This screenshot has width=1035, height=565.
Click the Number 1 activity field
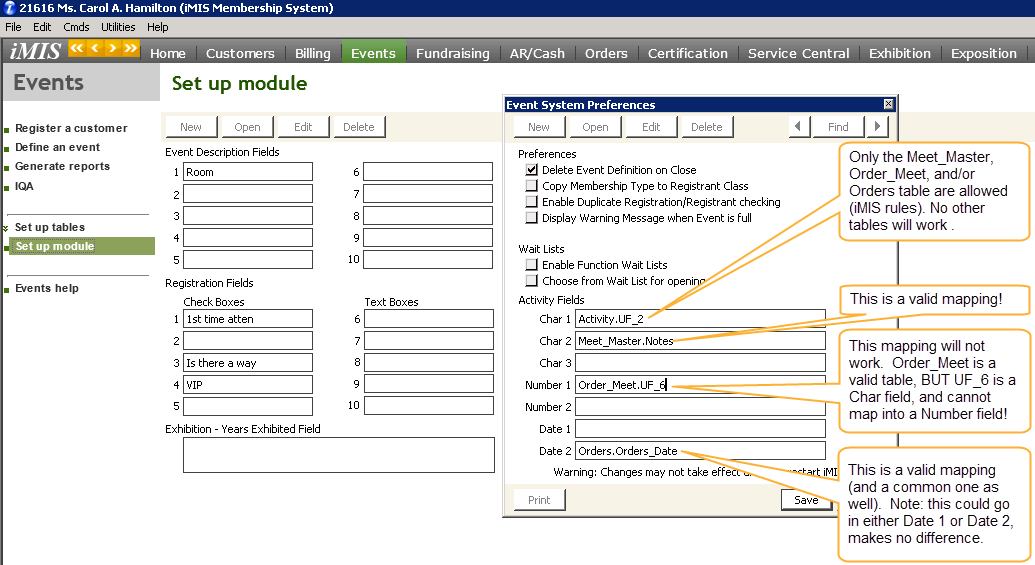coord(700,385)
